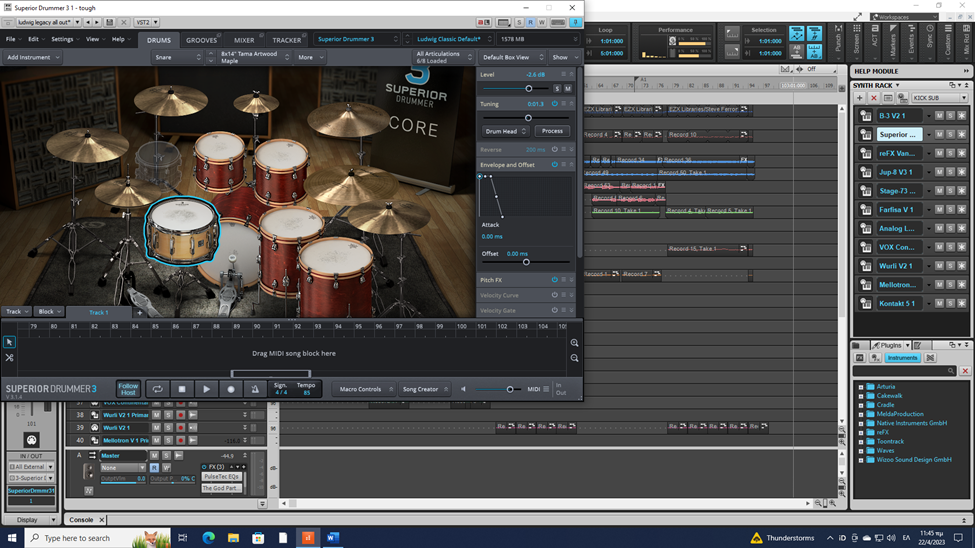
Task: Open the Instruments tab in plugin browser
Action: click(902, 358)
